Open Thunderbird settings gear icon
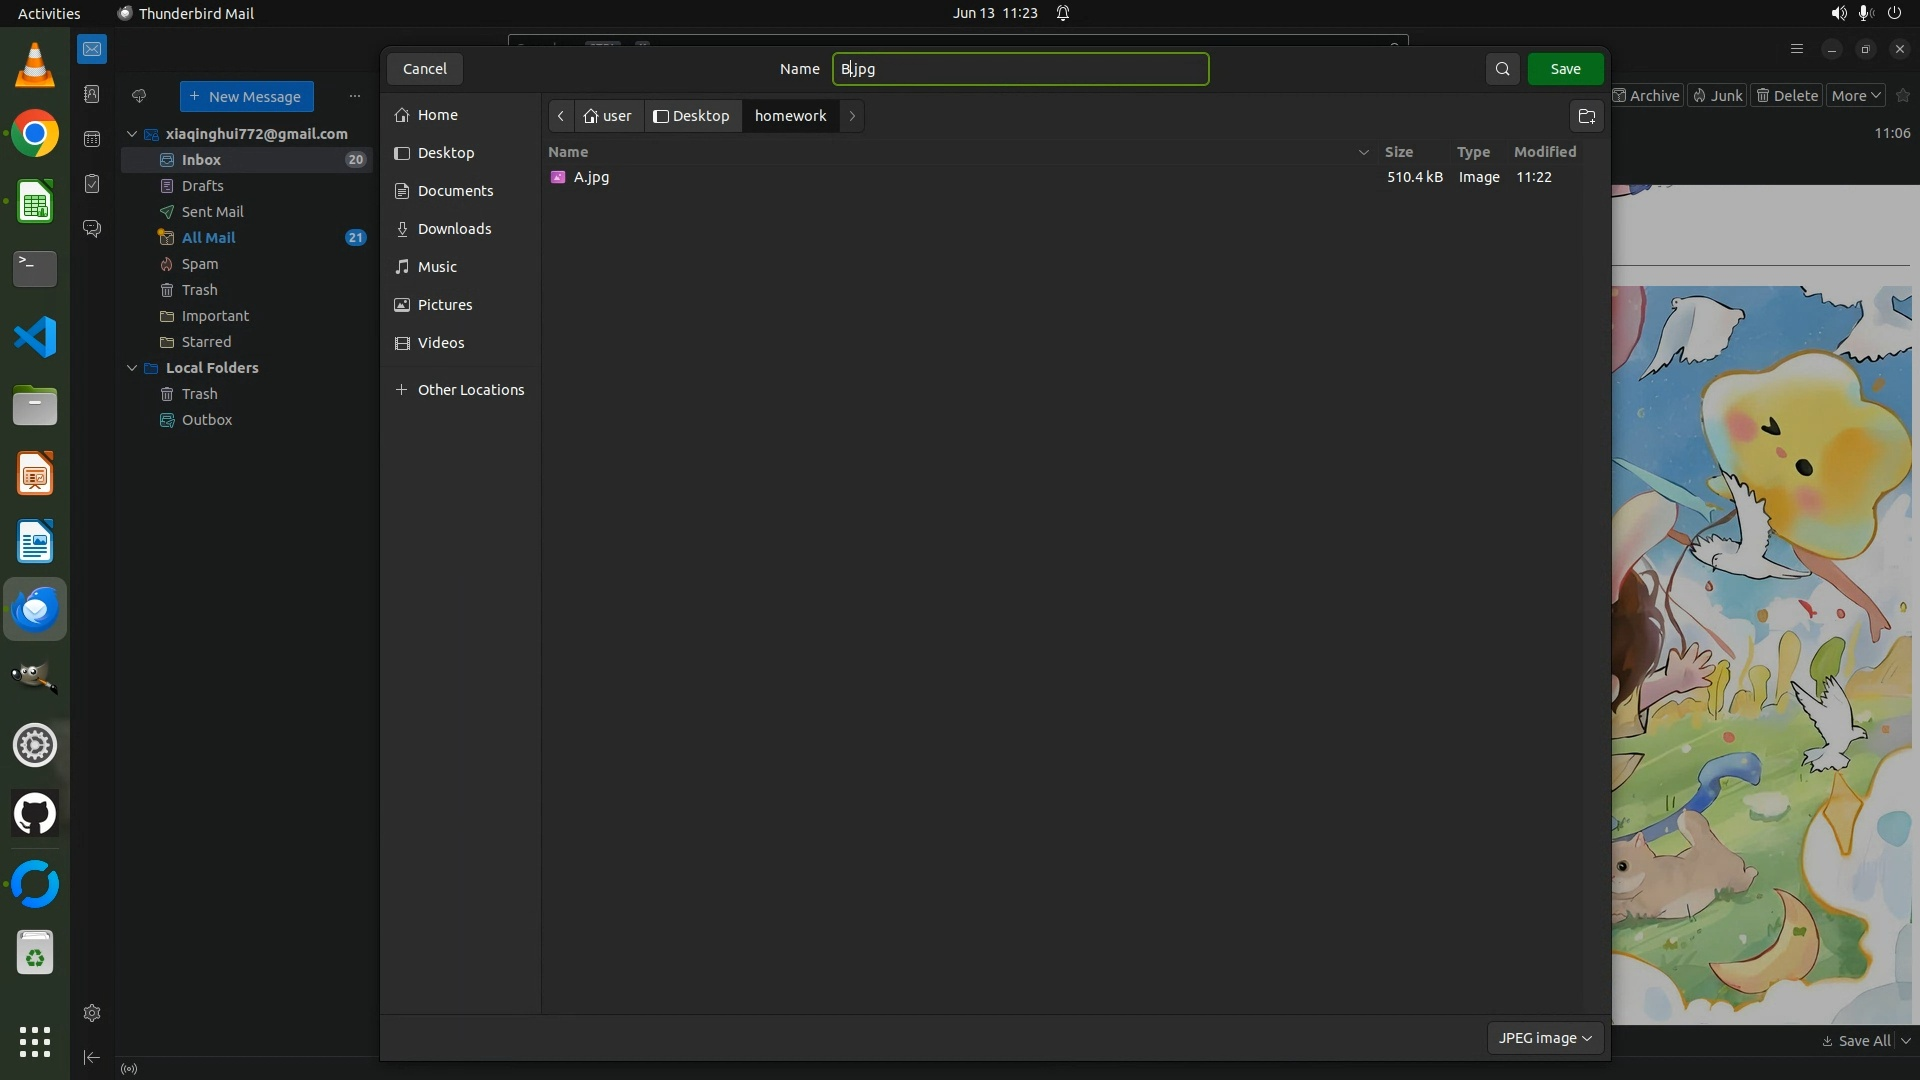Image resolution: width=1920 pixels, height=1080 pixels. 92,1013
